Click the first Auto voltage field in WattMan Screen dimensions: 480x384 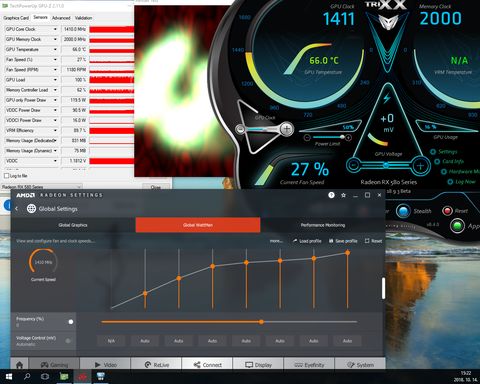point(145,341)
